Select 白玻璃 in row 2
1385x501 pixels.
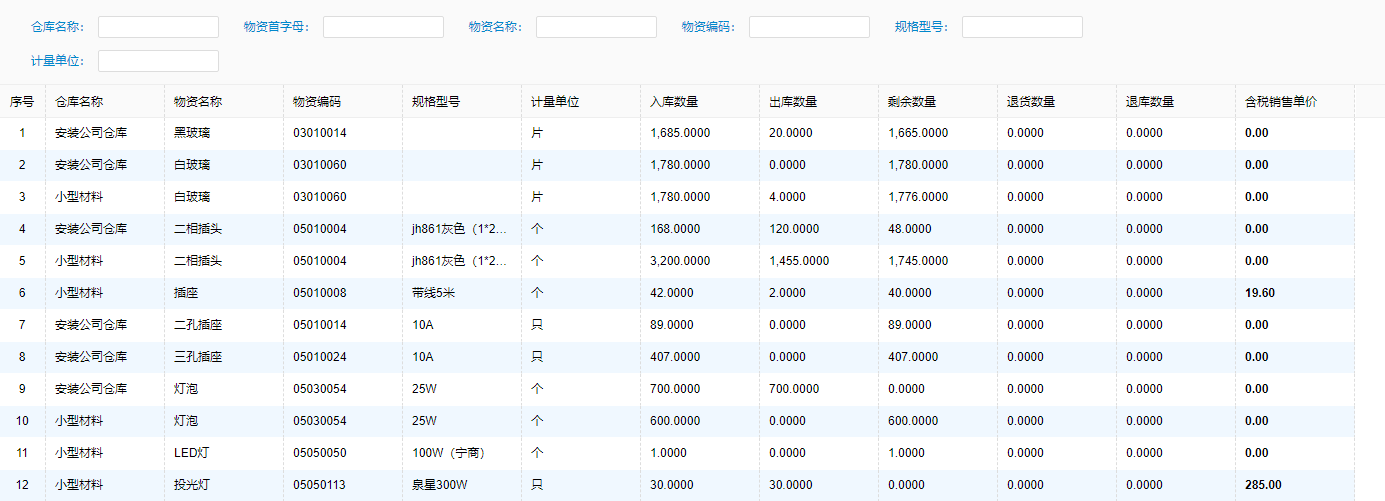coord(193,165)
